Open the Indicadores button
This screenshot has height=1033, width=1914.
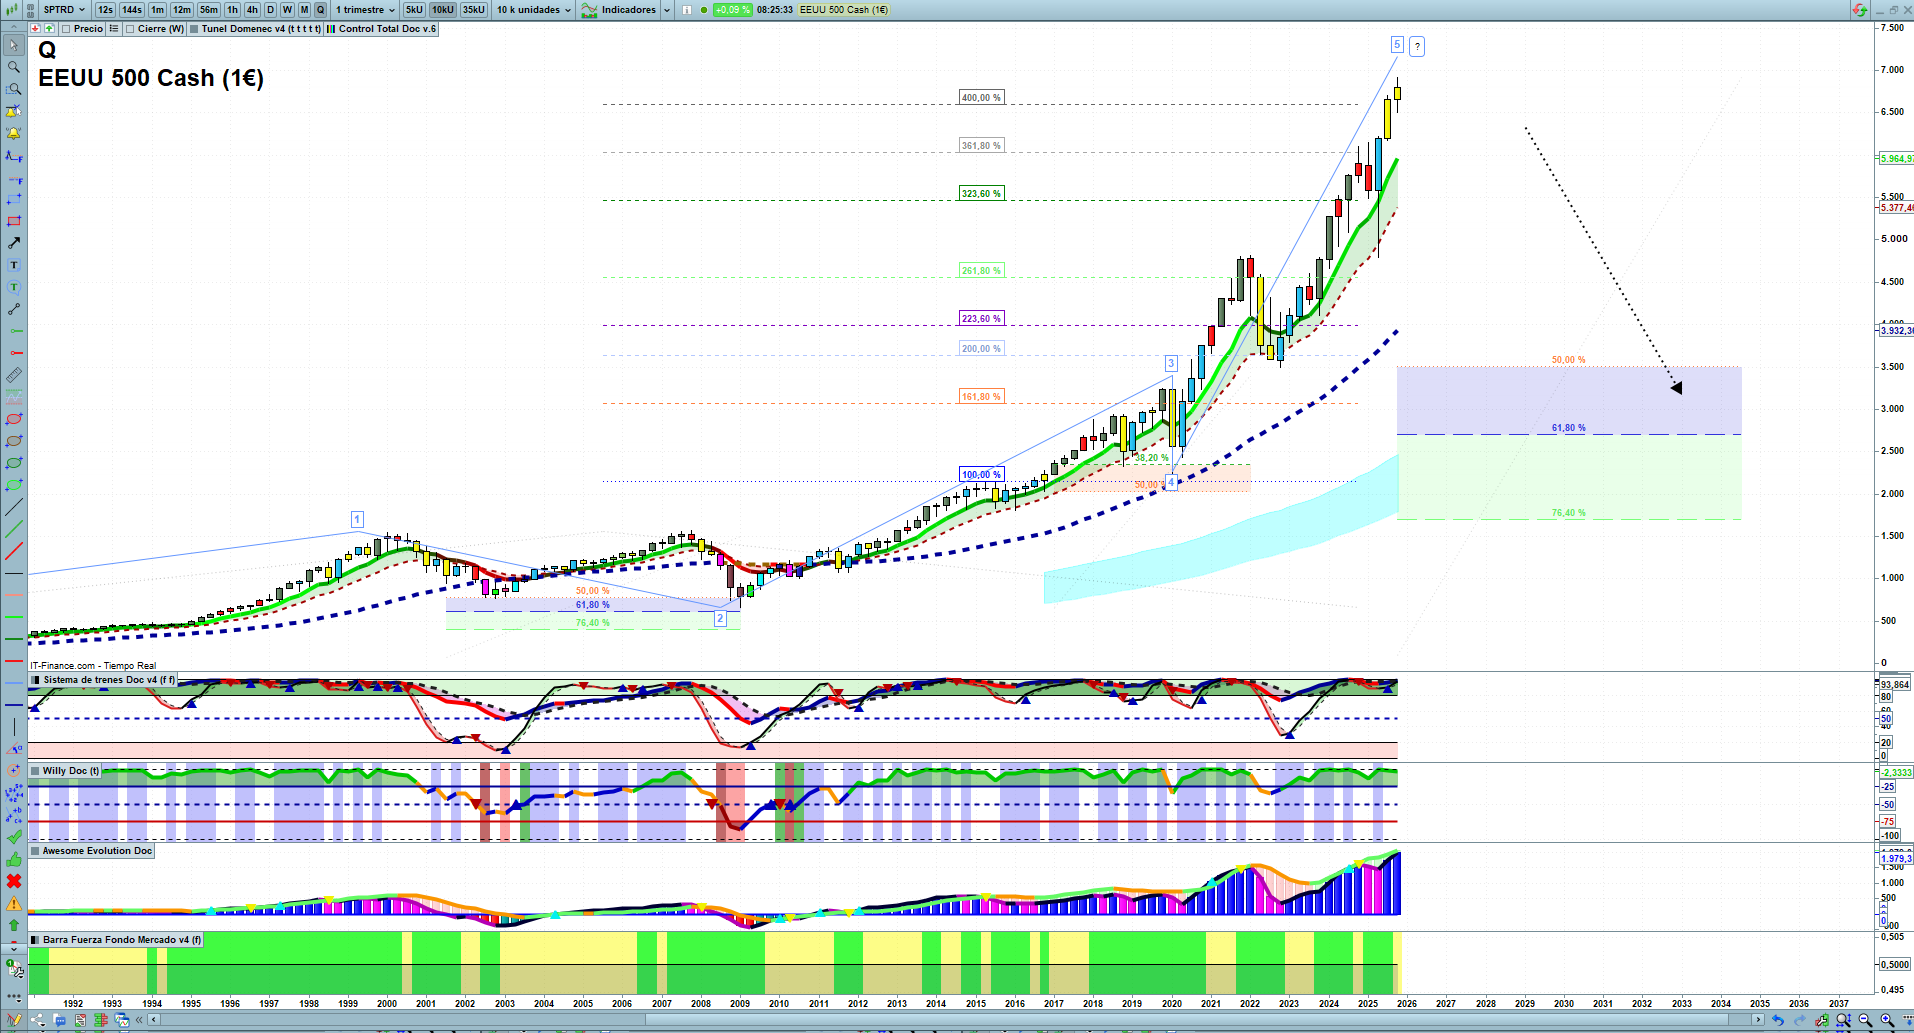(x=619, y=10)
